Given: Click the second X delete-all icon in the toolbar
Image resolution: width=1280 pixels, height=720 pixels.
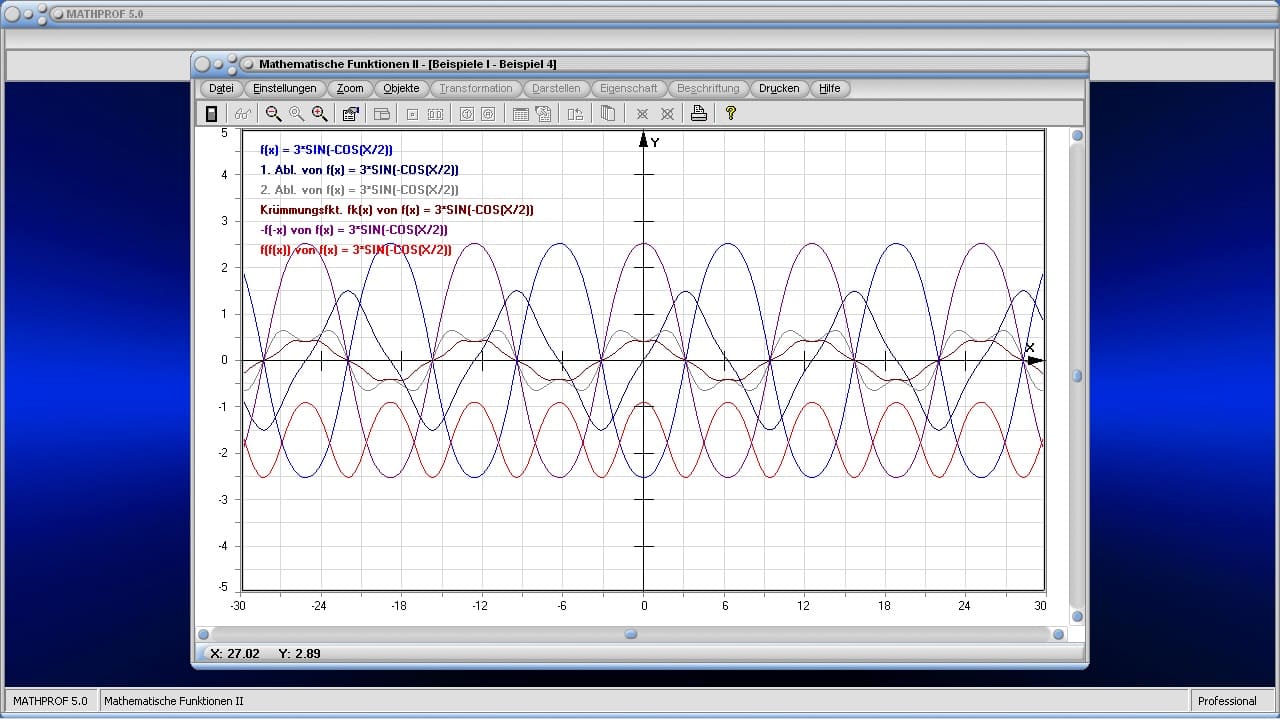Looking at the screenshot, I should point(667,114).
